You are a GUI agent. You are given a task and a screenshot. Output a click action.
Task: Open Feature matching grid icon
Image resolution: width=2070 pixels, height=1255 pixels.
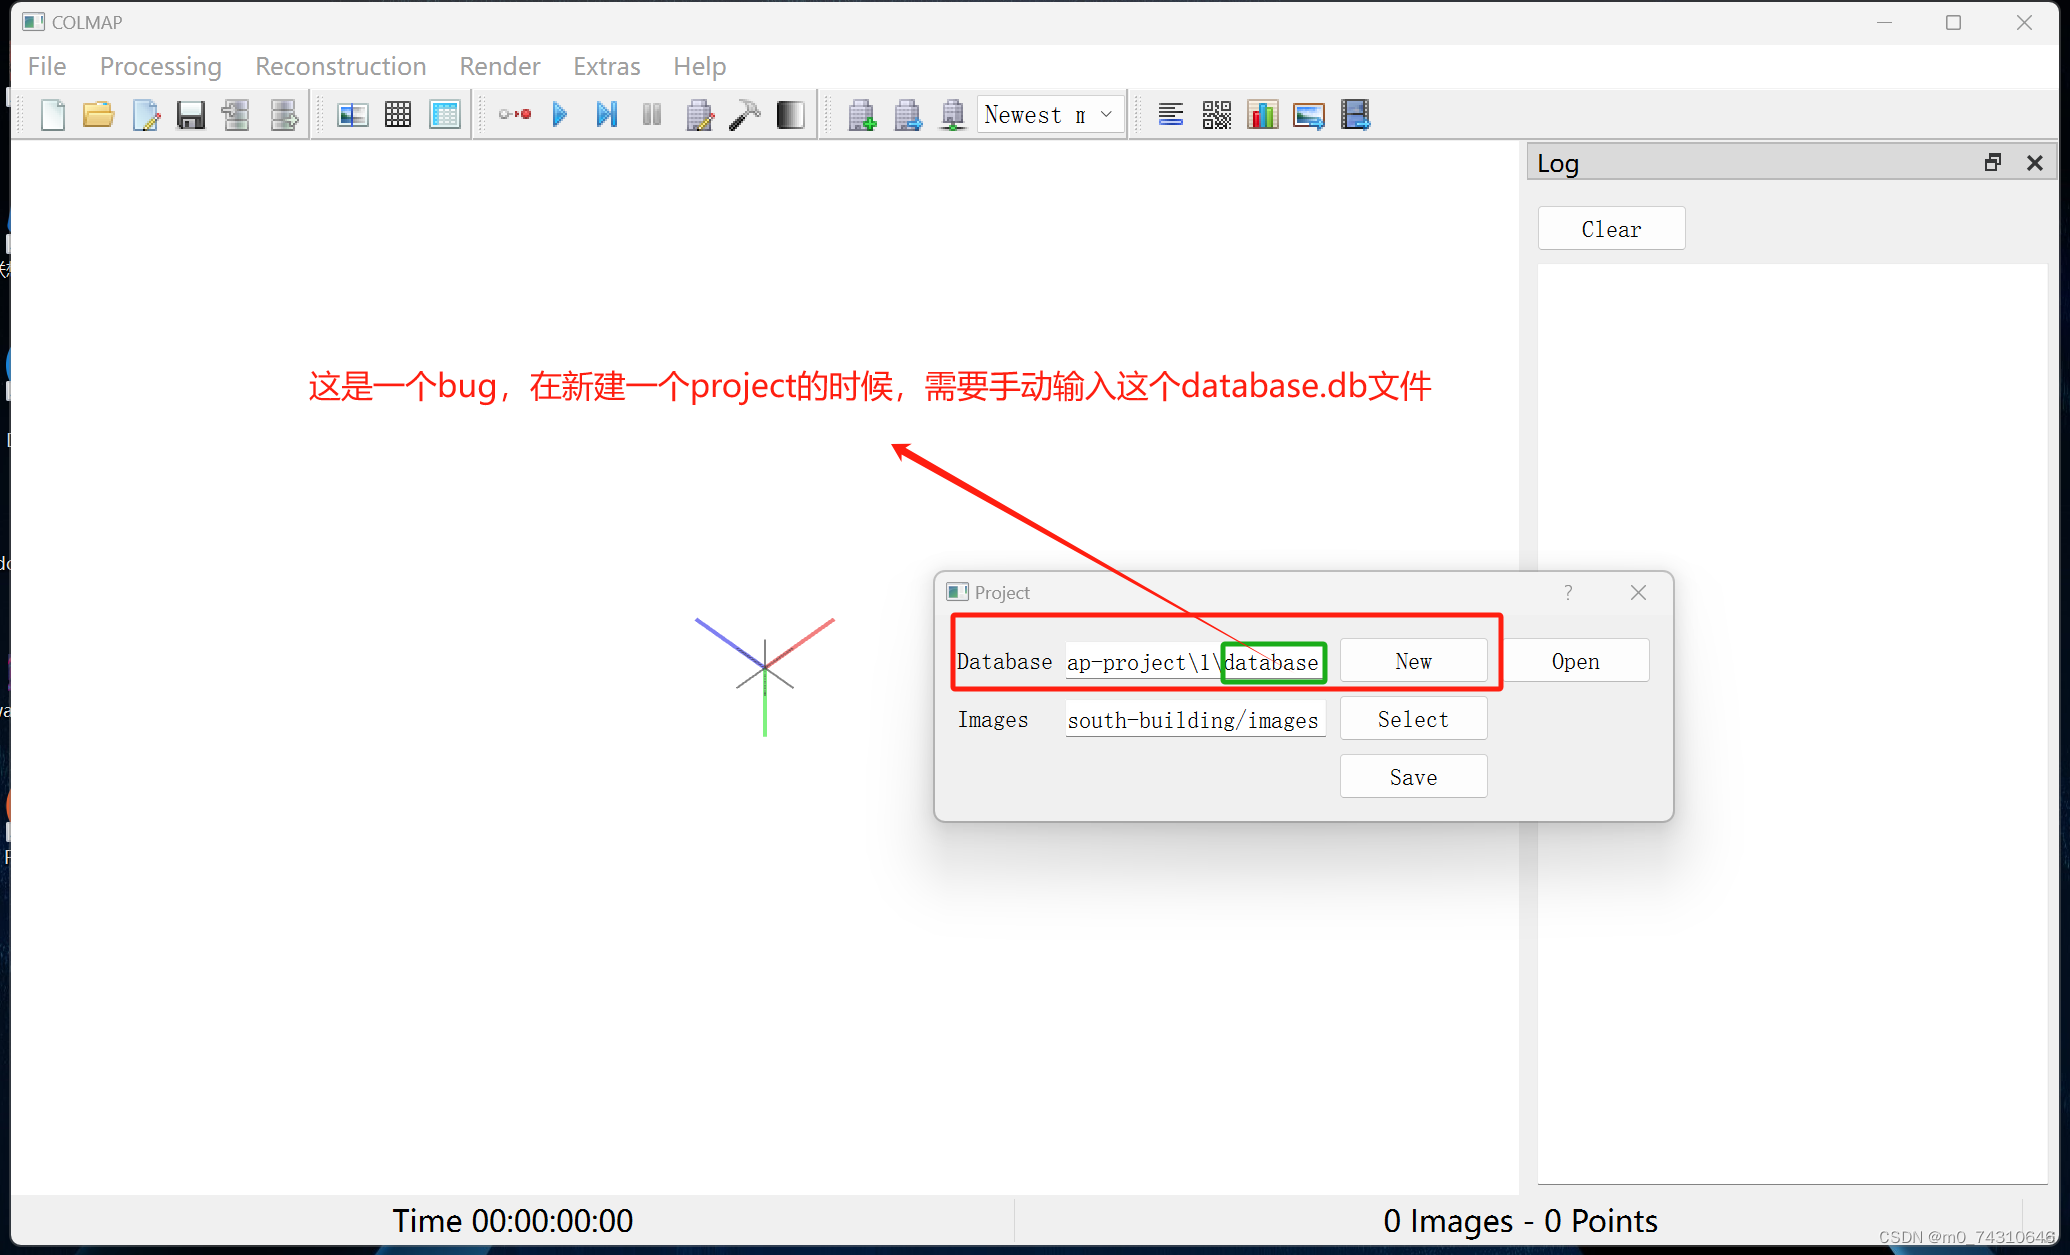[398, 115]
